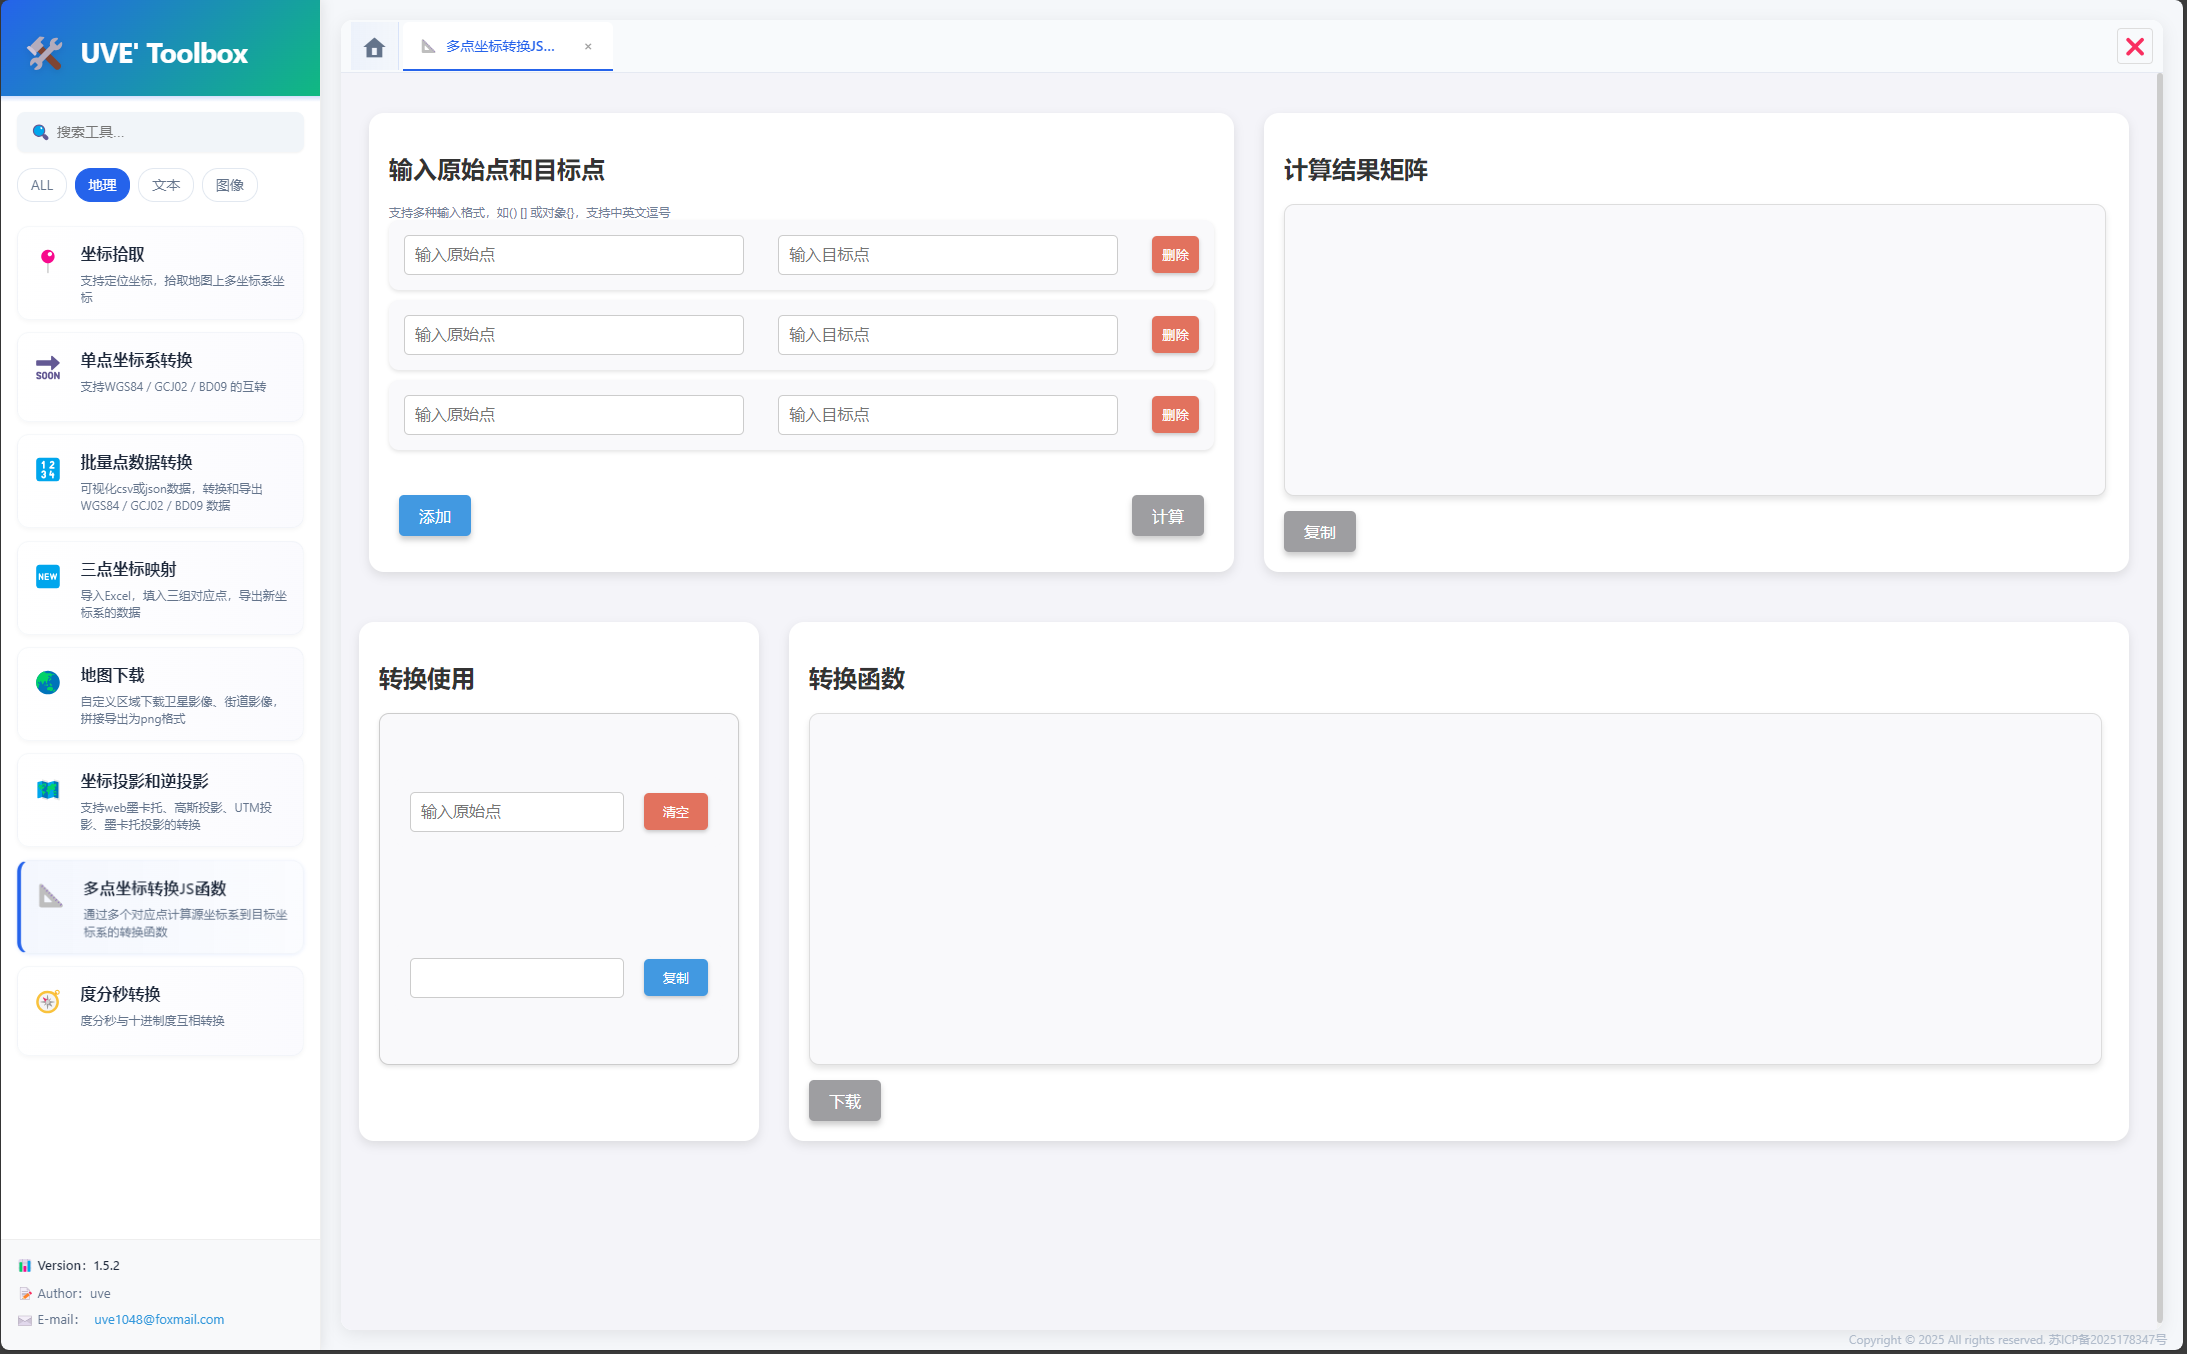Screen dimensions: 2187x1354
Task: Click the set-square icon for 多点坐标转换JS函数
Action: click(x=50, y=895)
